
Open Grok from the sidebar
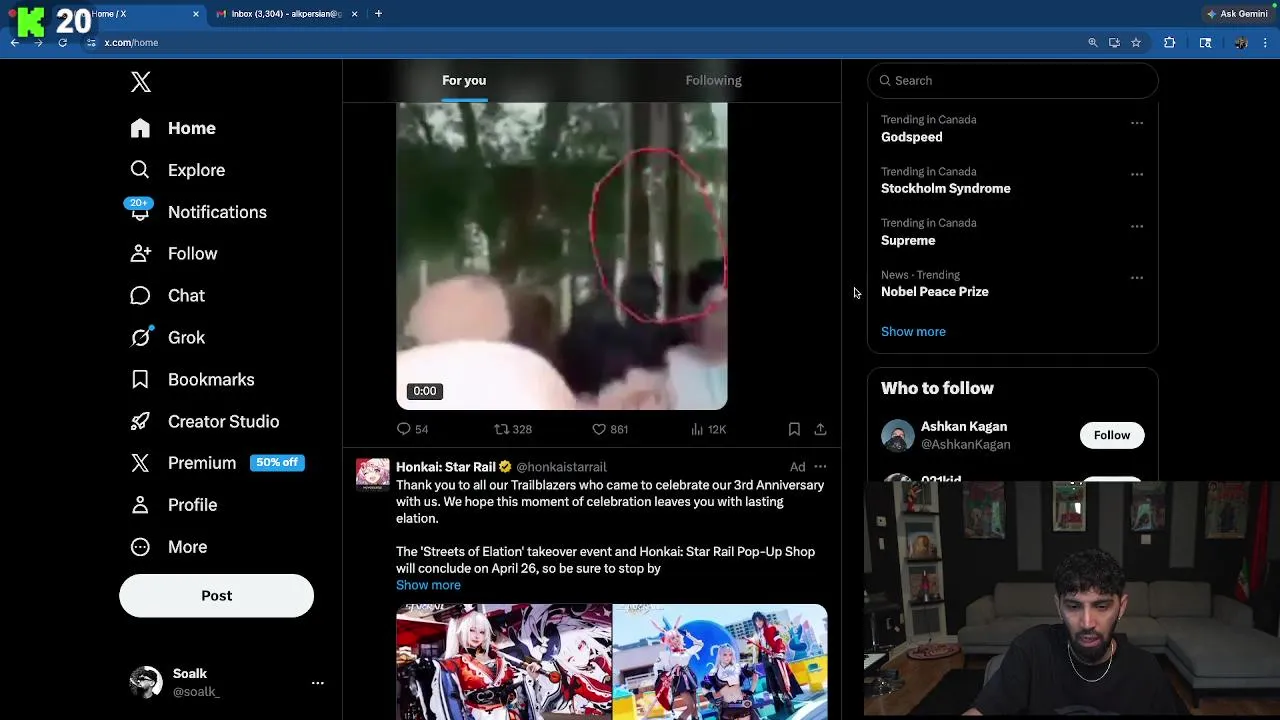(x=167, y=338)
